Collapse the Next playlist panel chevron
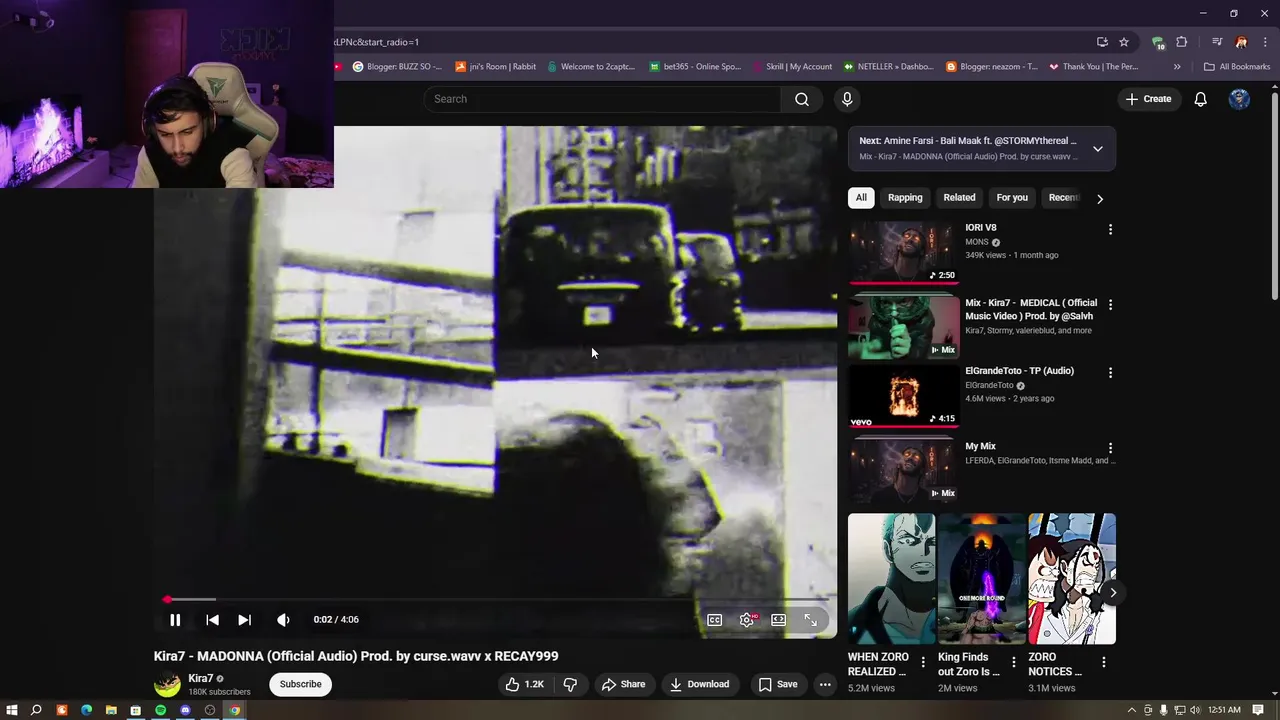The width and height of the screenshot is (1280, 720). coord(1098,149)
